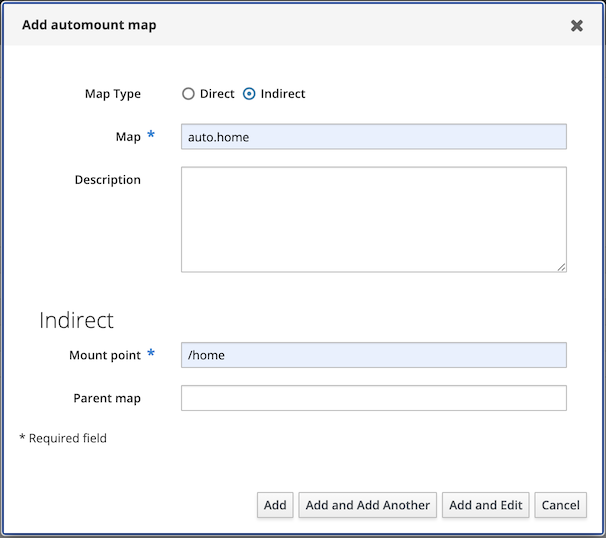Image resolution: width=606 pixels, height=538 pixels.
Task: Click the Required field note text
Action: [63, 438]
